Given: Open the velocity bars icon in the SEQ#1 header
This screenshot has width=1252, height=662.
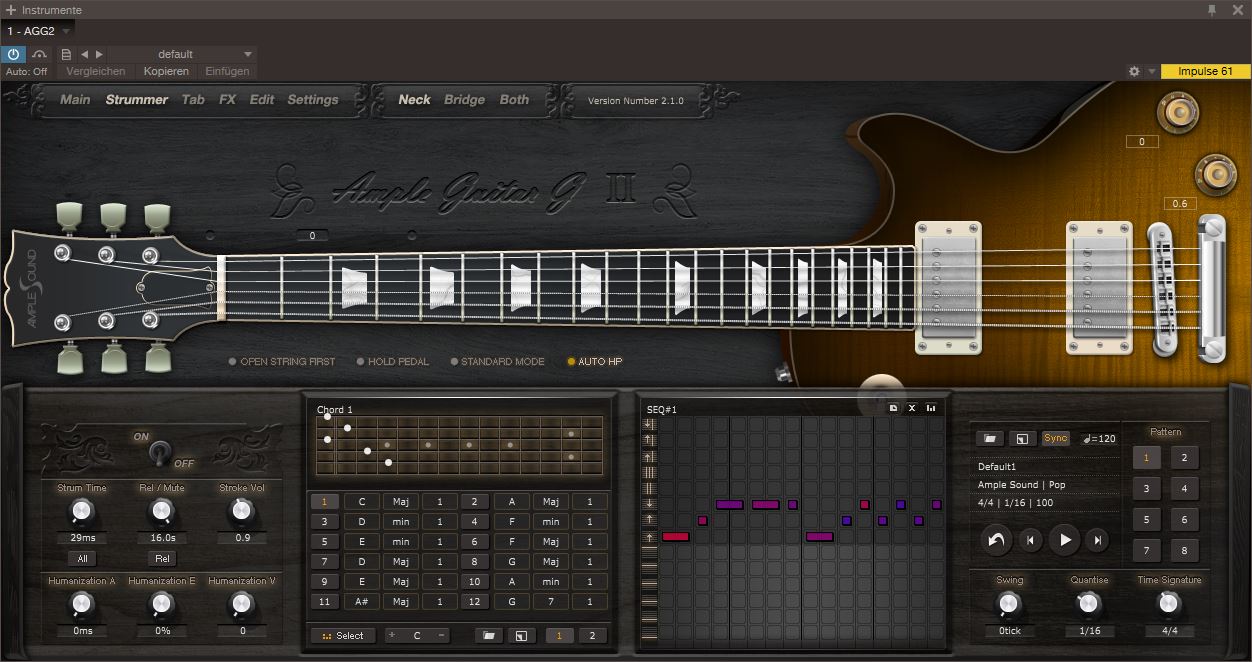Looking at the screenshot, I should point(931,408).
